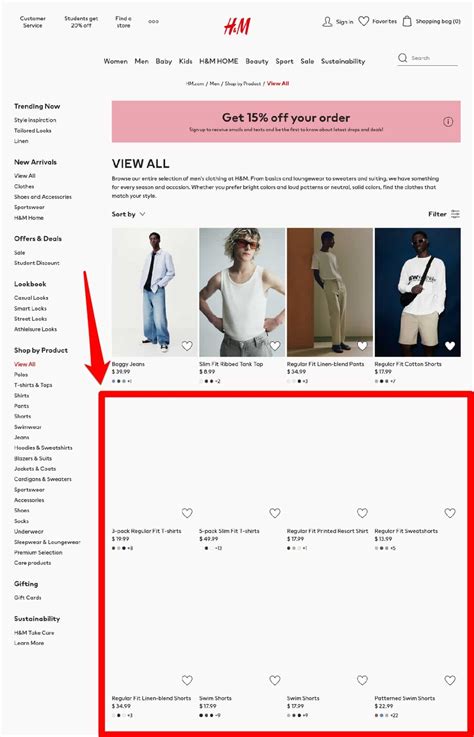The image size is (474, 737).
Task: Open the Shopping bag icon
Action: tap(407, 21)
